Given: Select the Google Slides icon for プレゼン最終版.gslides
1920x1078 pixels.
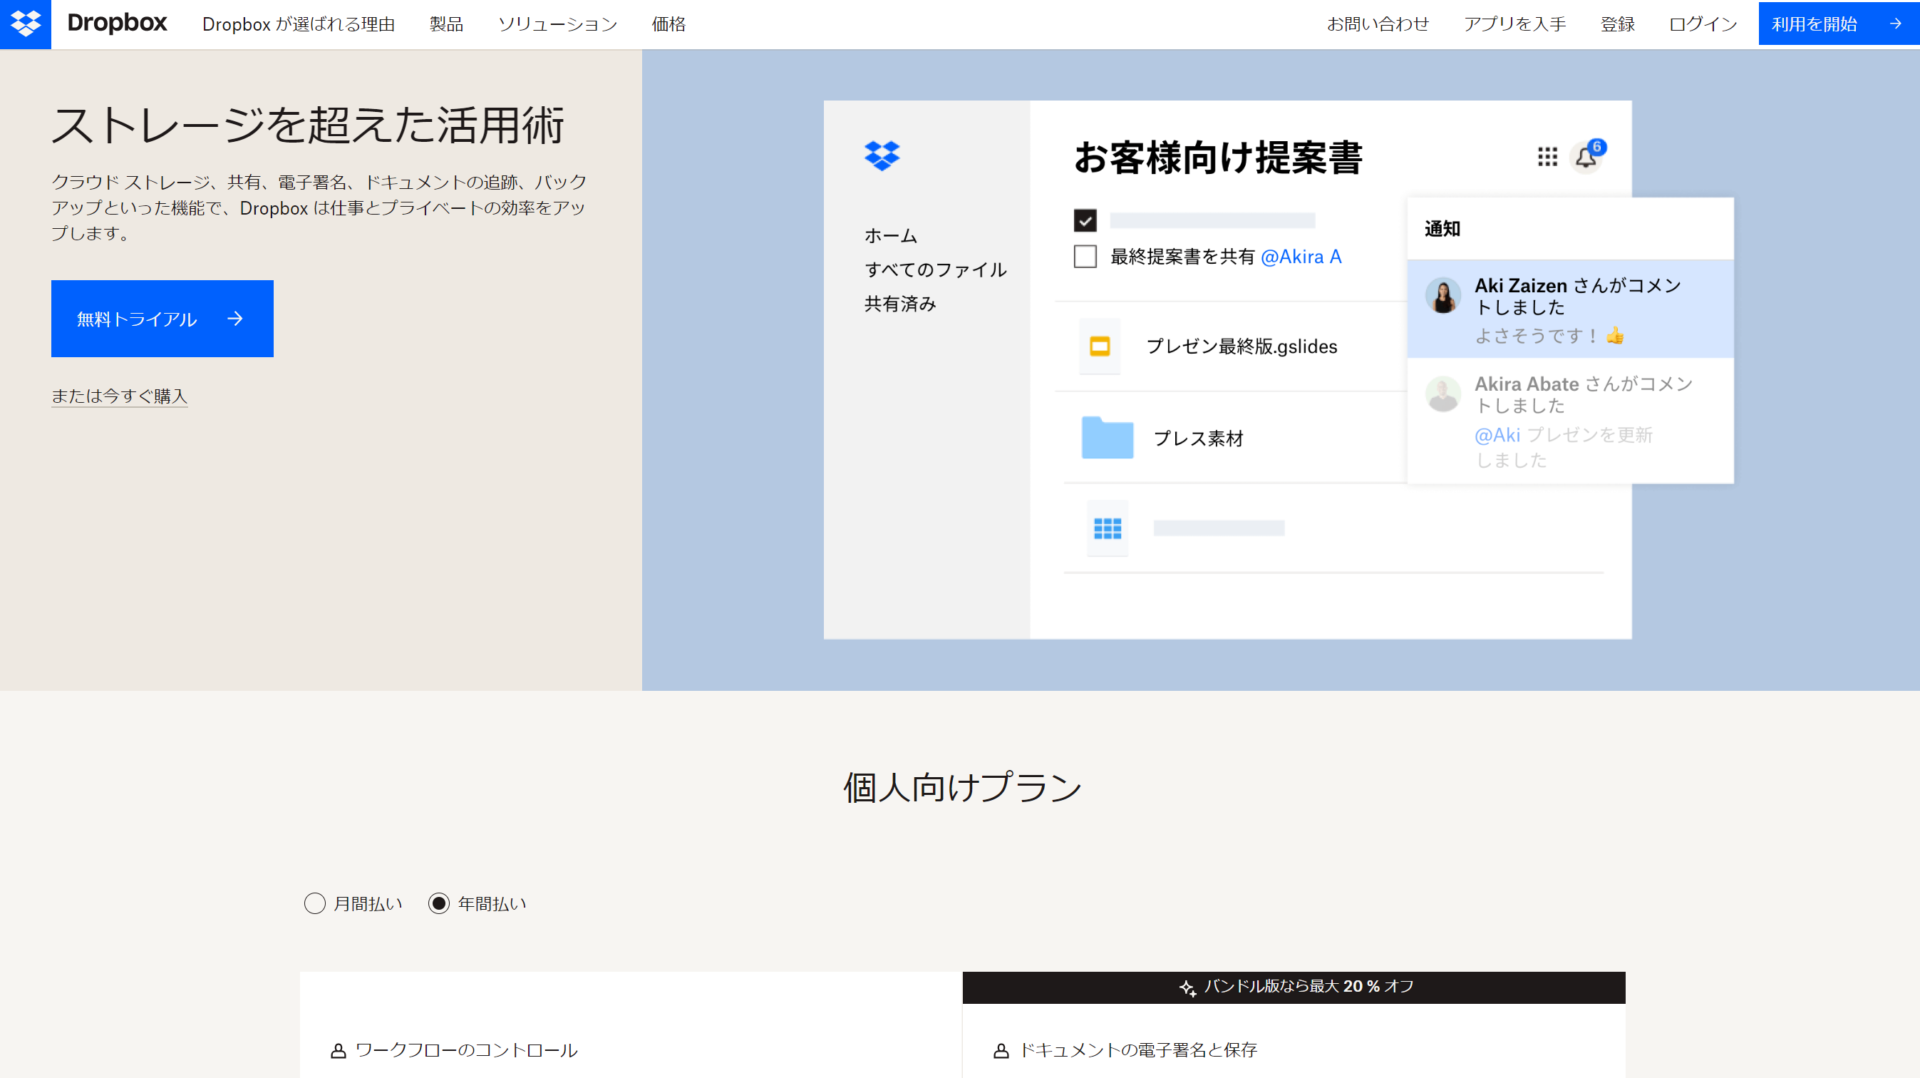Looking at the screenshot, I should [1099, 346].
